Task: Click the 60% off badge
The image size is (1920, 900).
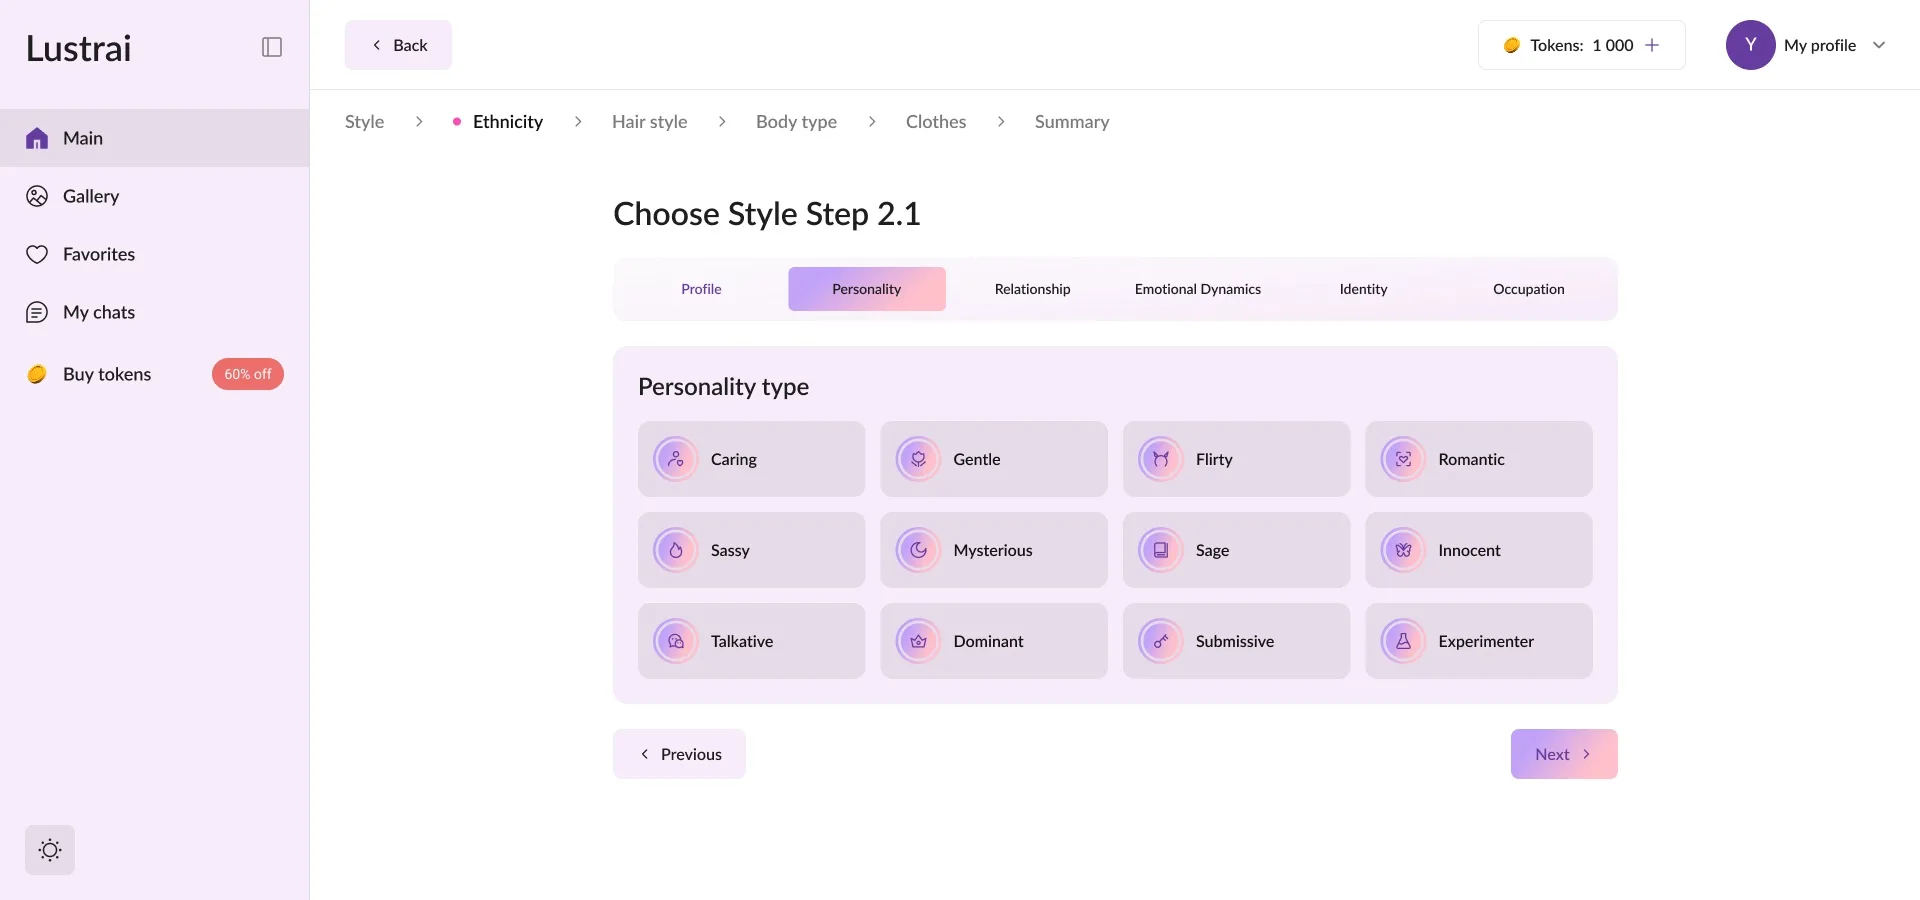Action: pyautogui.click(x=247, y=374)
